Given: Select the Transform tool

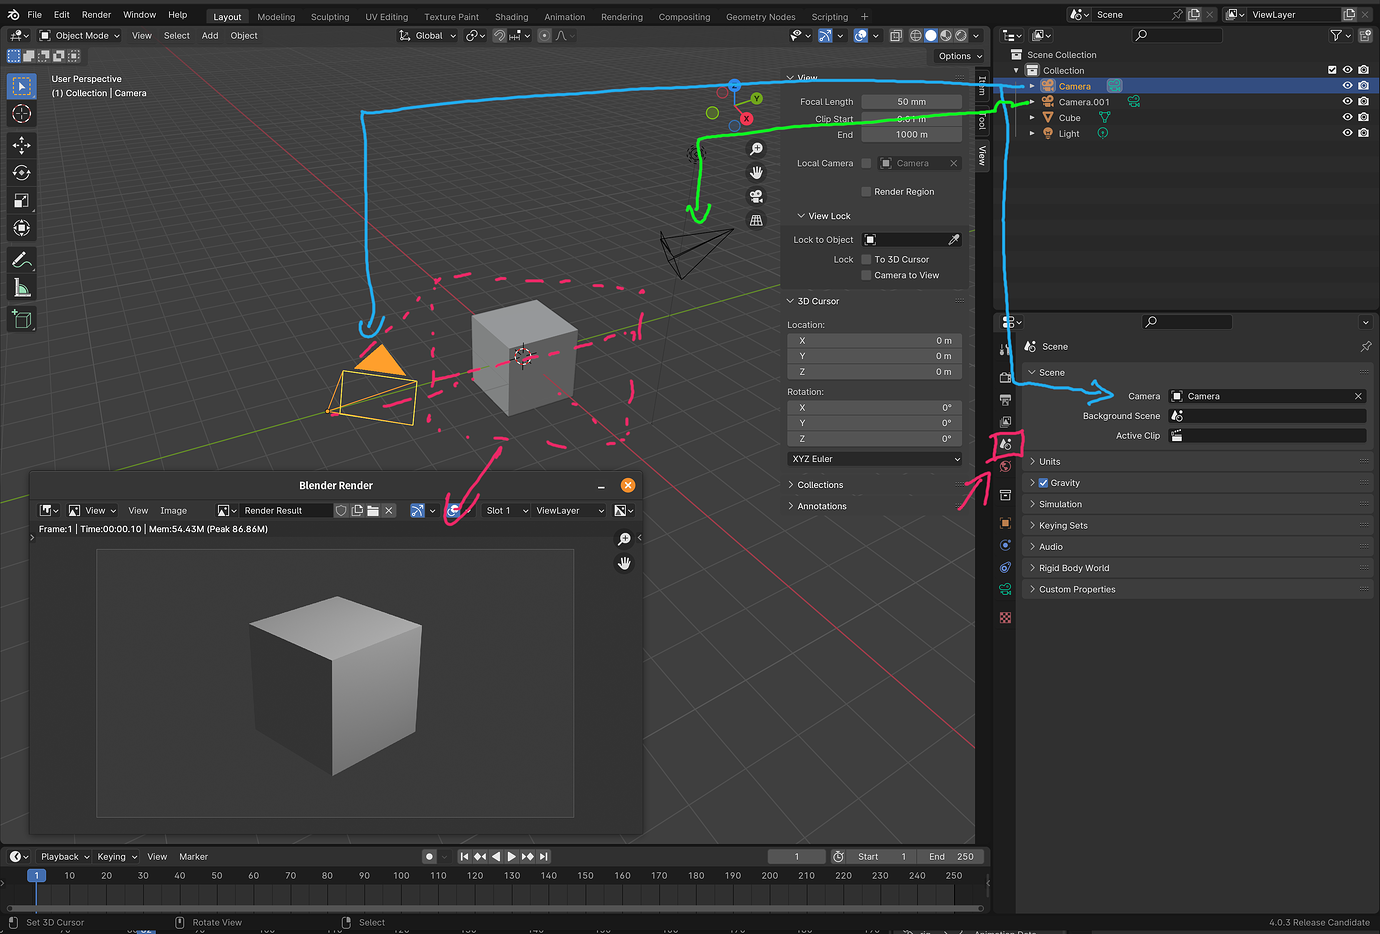Looking at the screenshot, I should click(21, 229).
